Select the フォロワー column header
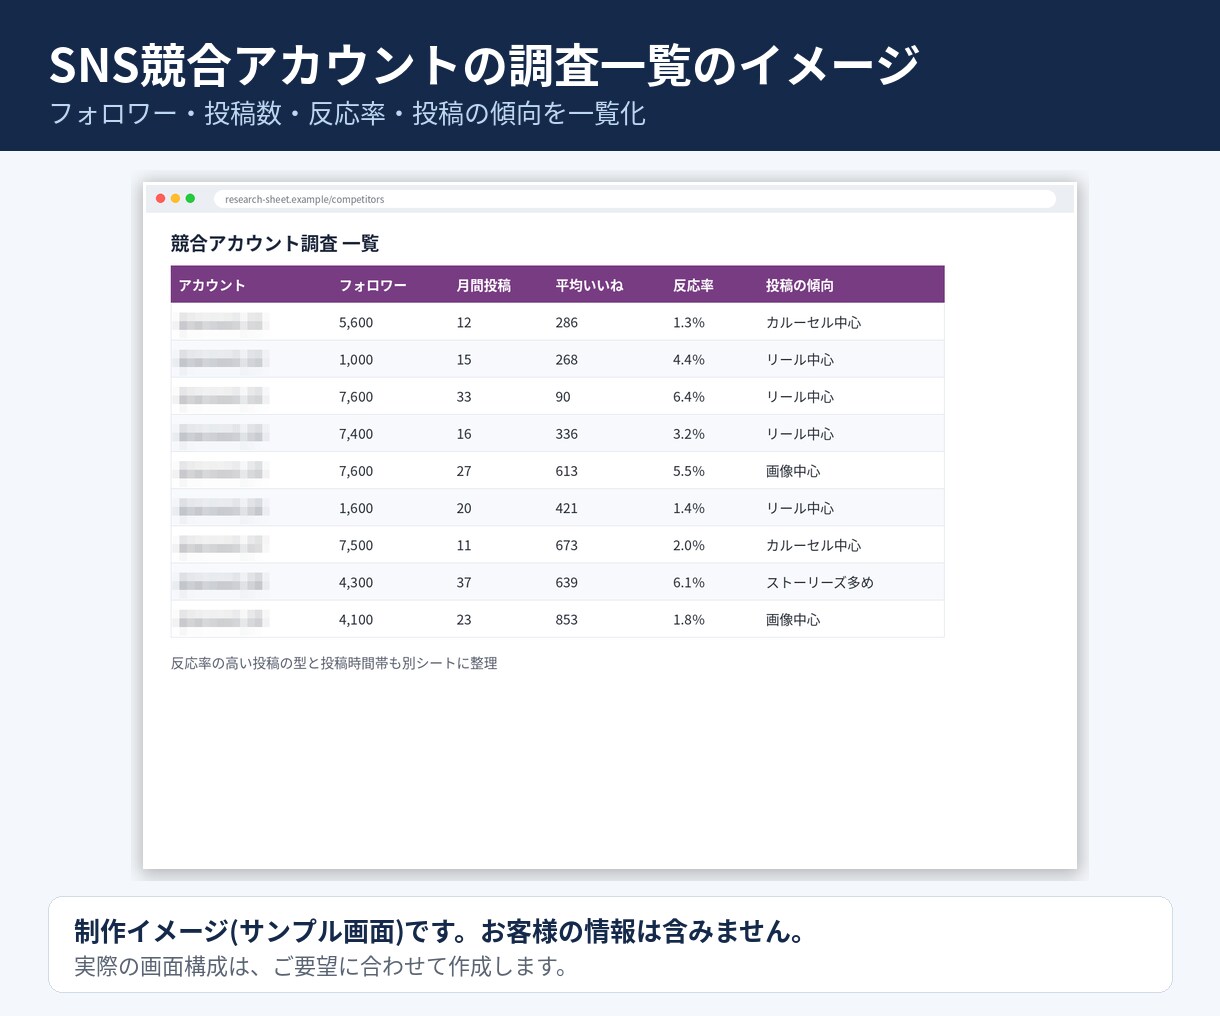The height and width of the screenshot is (1016, 1220). [373, 285]
